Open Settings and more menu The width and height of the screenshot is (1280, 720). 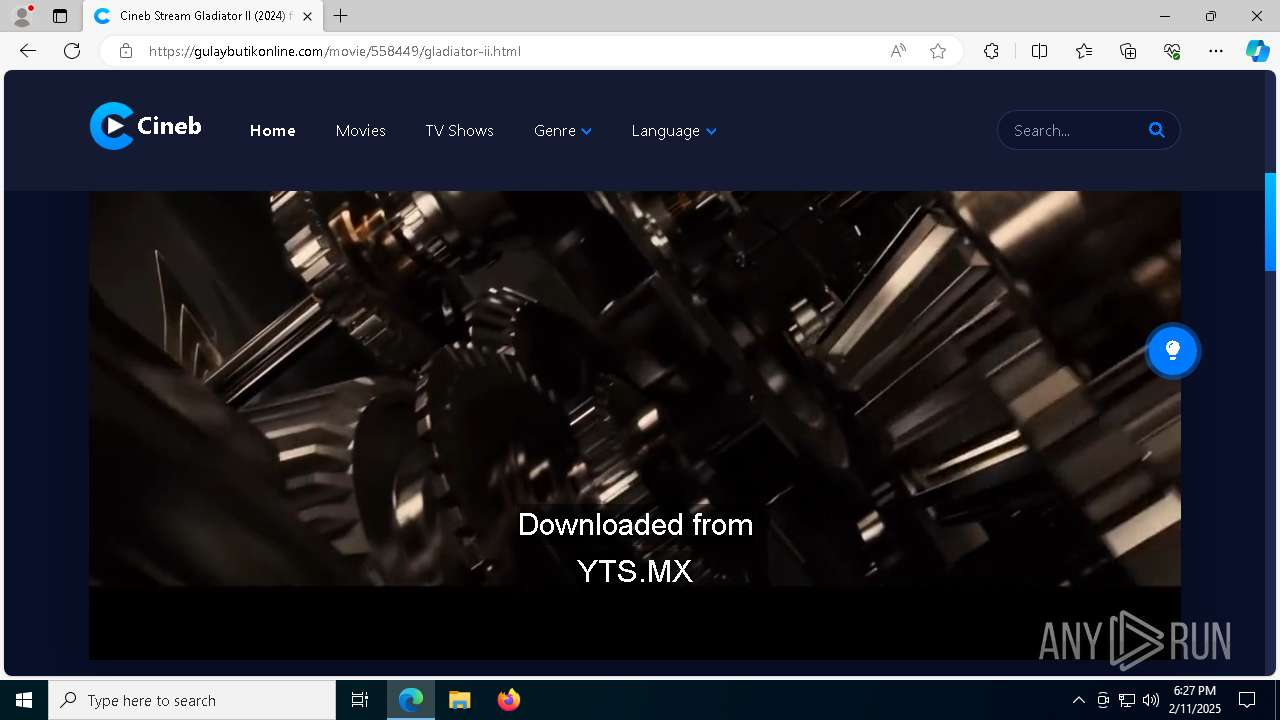(x=1216, y=51)
